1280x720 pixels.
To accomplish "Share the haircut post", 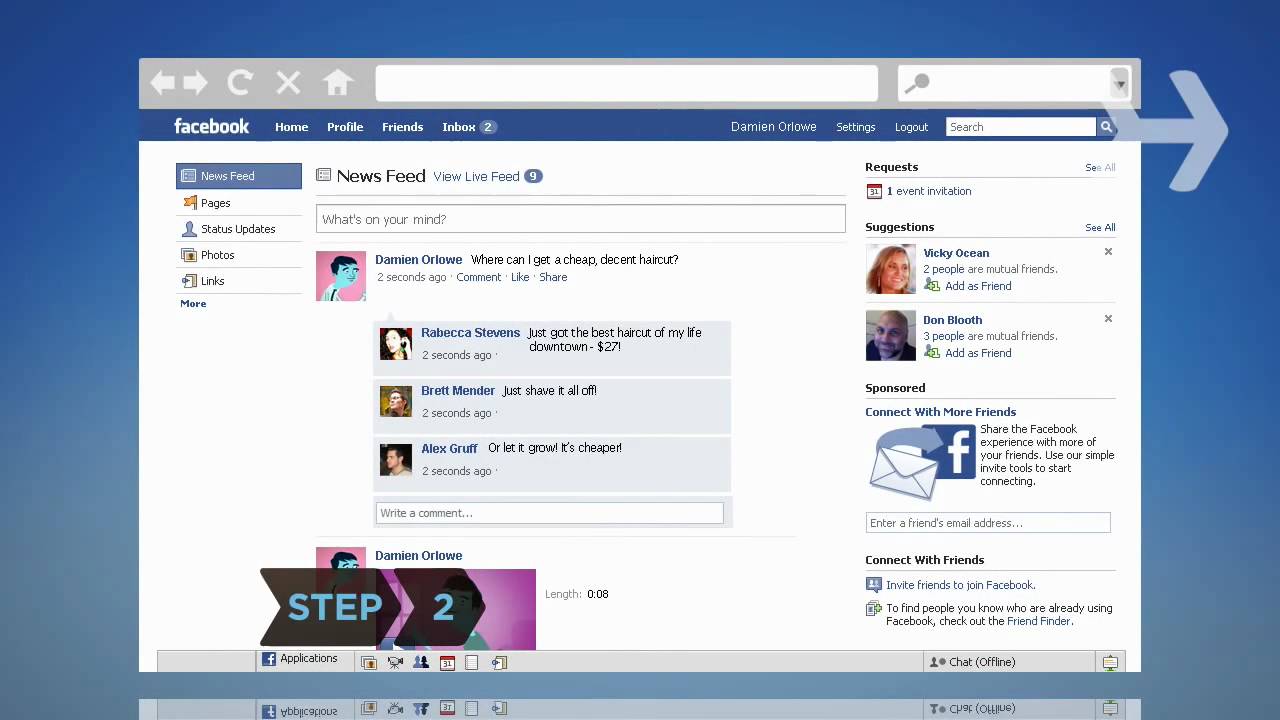I will pyautogui.click(x=553, y=277).
